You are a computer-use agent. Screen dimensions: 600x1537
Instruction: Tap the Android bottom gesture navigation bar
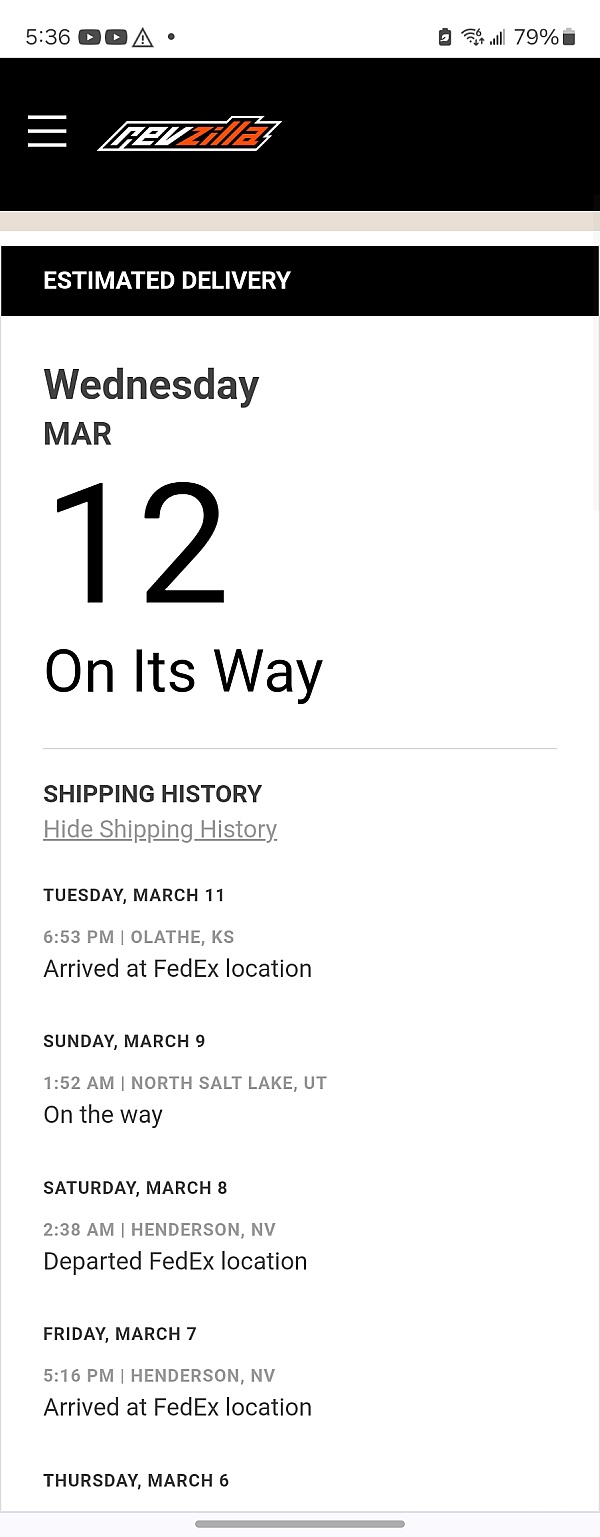300,1524
